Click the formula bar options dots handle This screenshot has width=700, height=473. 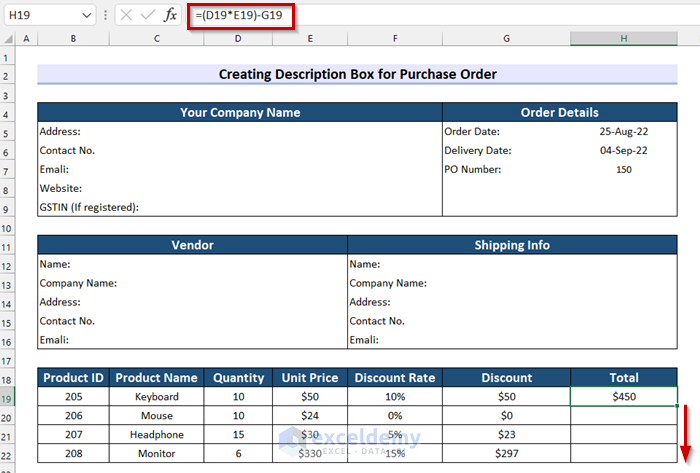[105, 15]
